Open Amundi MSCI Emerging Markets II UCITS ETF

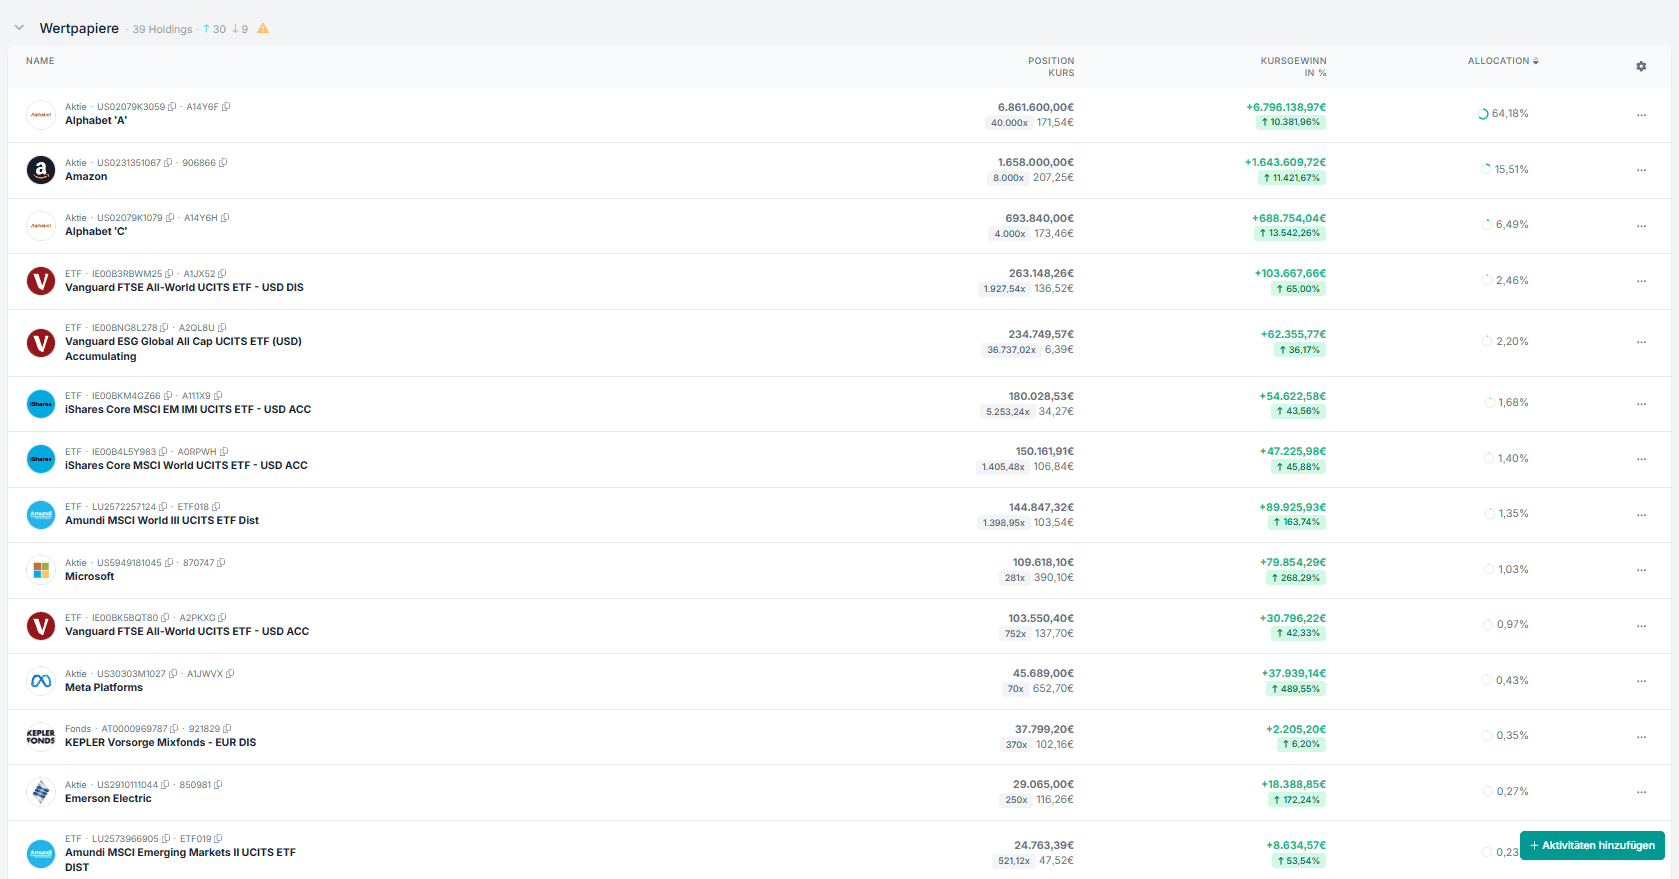pos(180,860)
